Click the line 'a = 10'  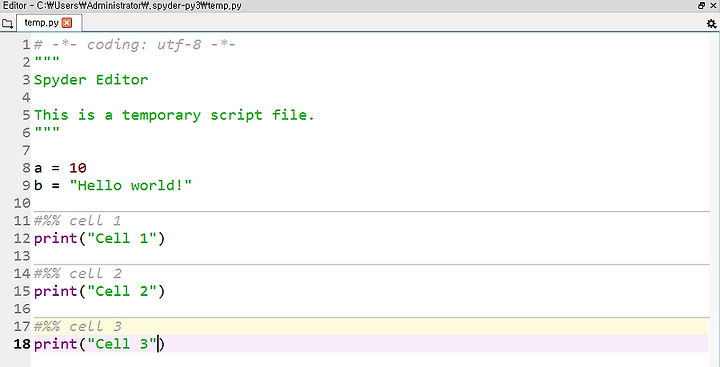[x=60, y=168]
